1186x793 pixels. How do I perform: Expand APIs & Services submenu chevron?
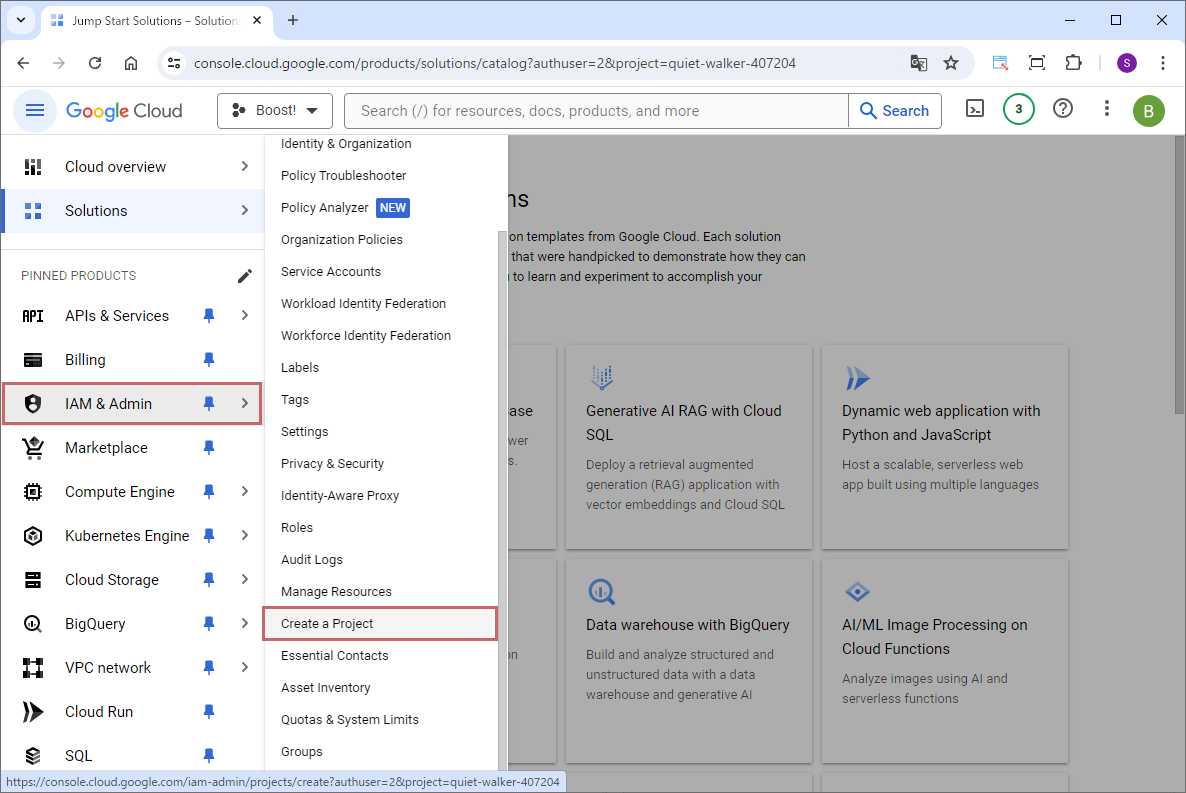244,315
